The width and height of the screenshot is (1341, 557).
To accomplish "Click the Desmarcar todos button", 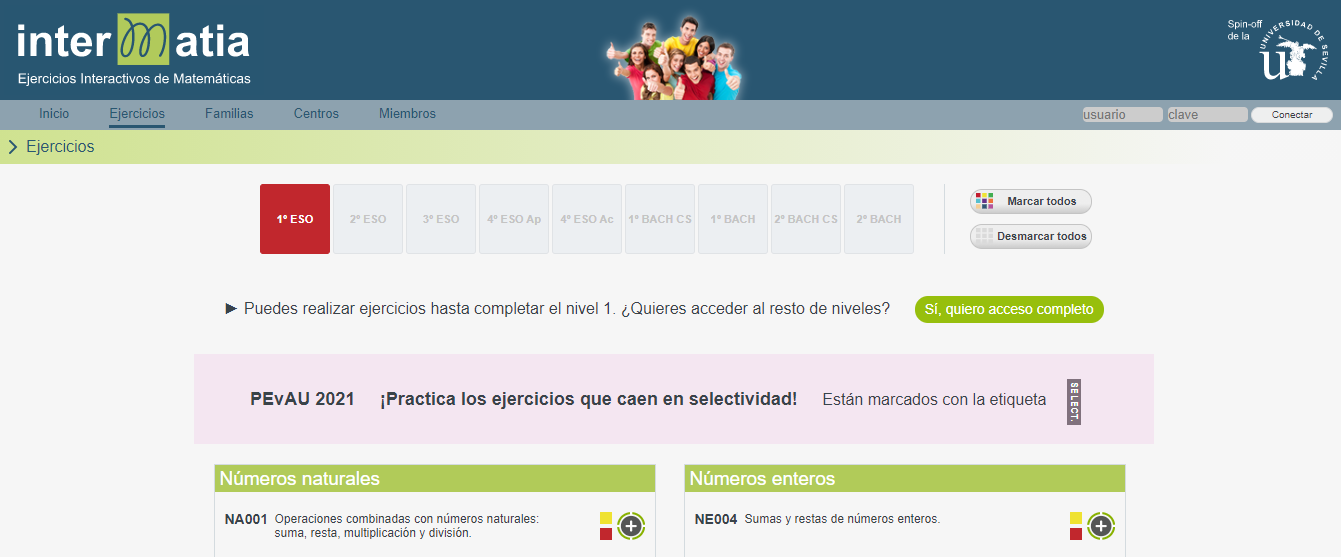I will coord(1031,237).
